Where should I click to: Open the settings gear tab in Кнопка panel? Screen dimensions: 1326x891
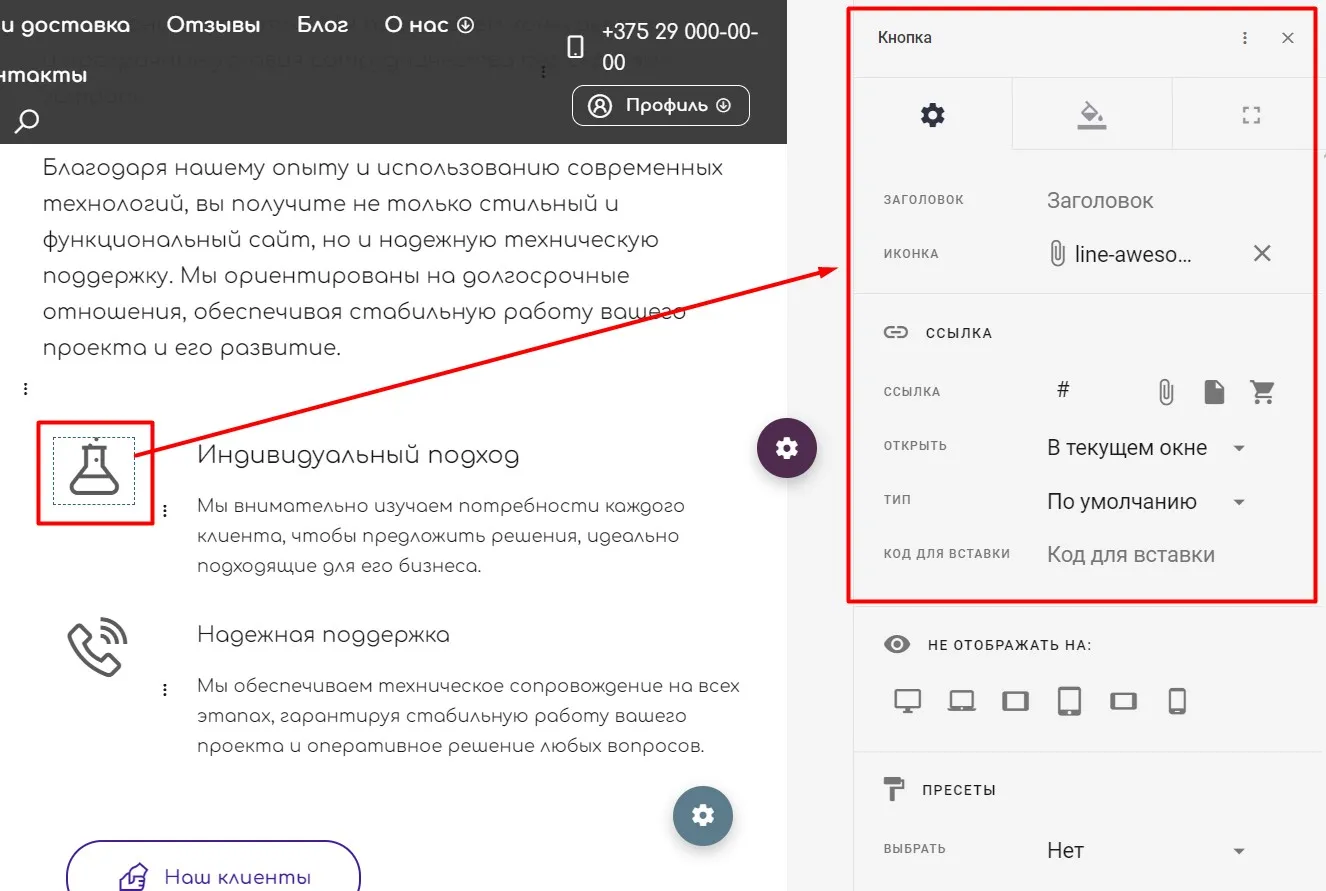pos(932,114)
